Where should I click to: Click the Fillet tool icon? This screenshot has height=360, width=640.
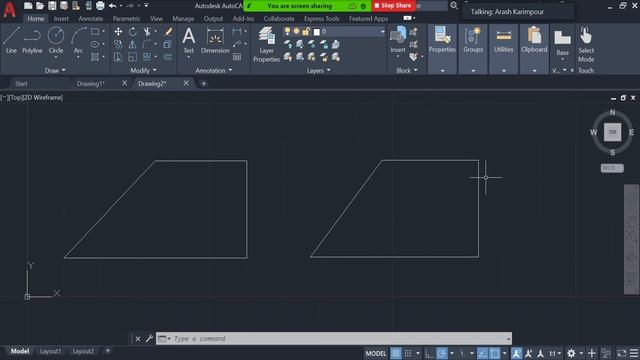pos(147,44)
